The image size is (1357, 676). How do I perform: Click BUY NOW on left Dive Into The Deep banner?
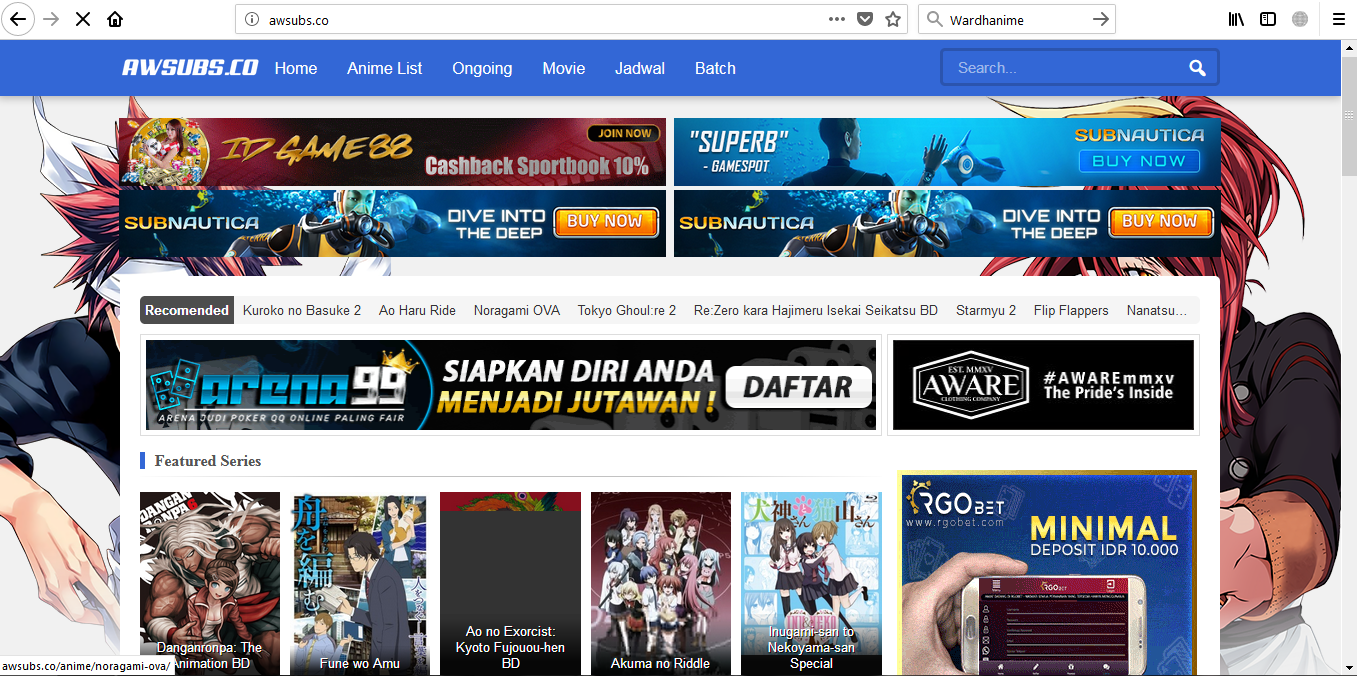604,221
